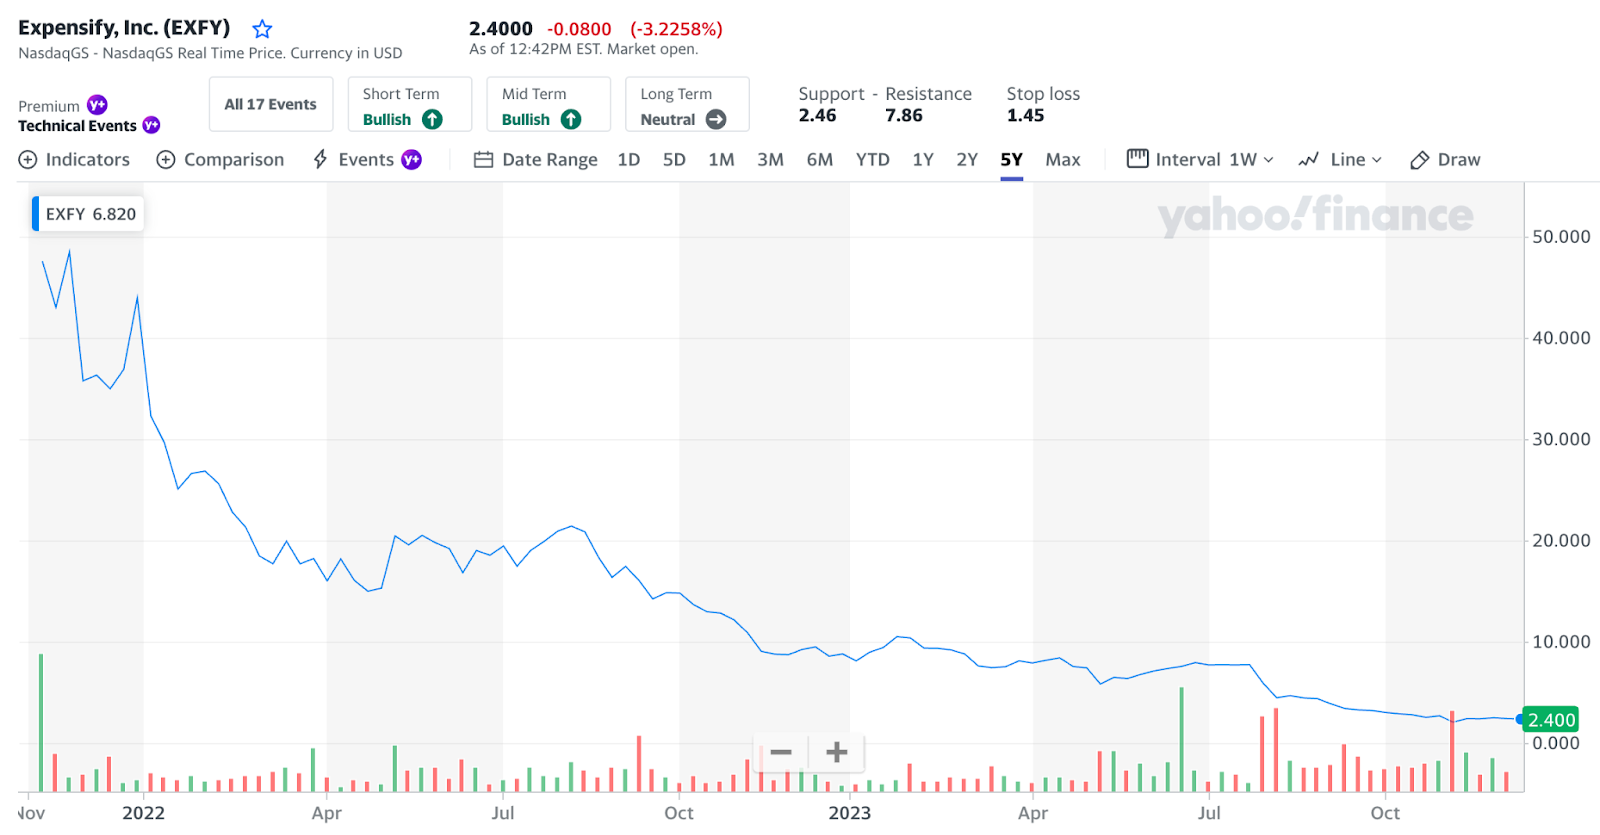Select the 2Y range
Viewport: 1600px width, 835px height.
pyautogui.click(x=967, y=160)
